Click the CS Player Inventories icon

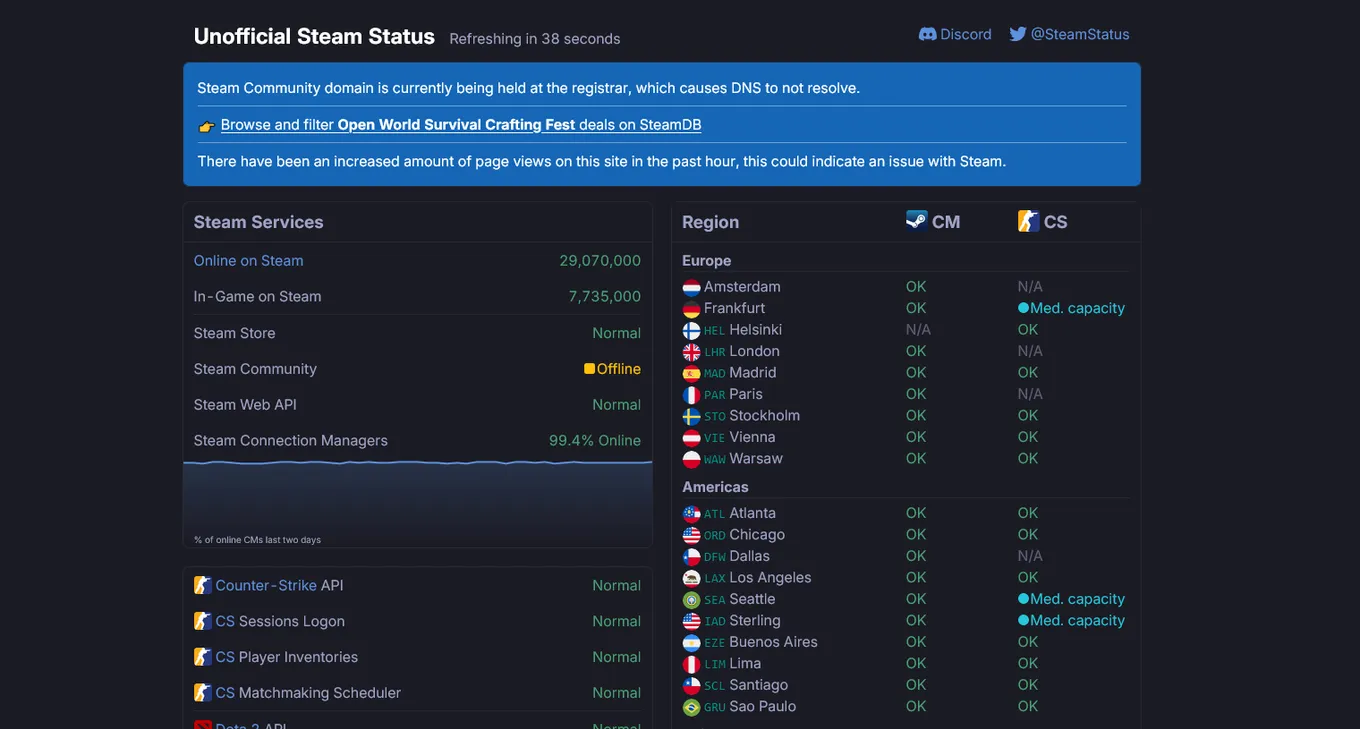202,657
